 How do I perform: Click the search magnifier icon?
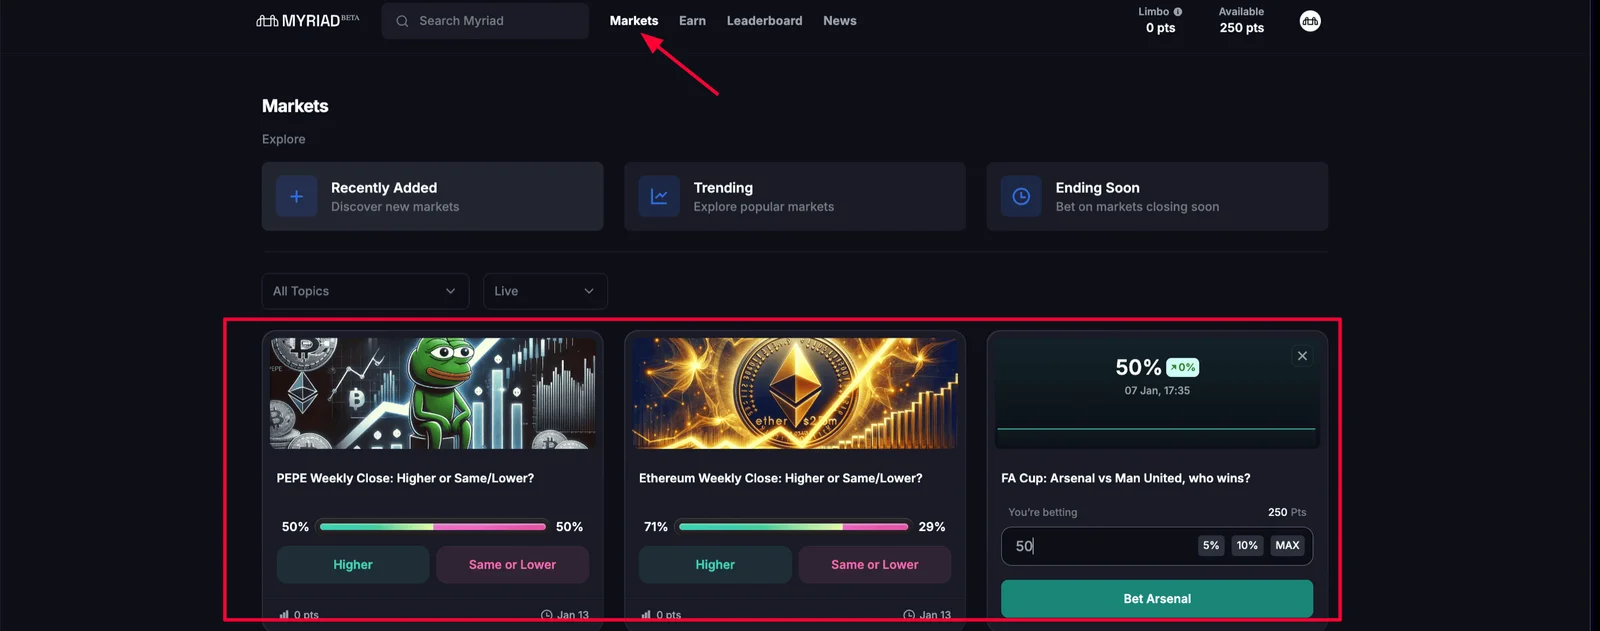pos(402,21)
